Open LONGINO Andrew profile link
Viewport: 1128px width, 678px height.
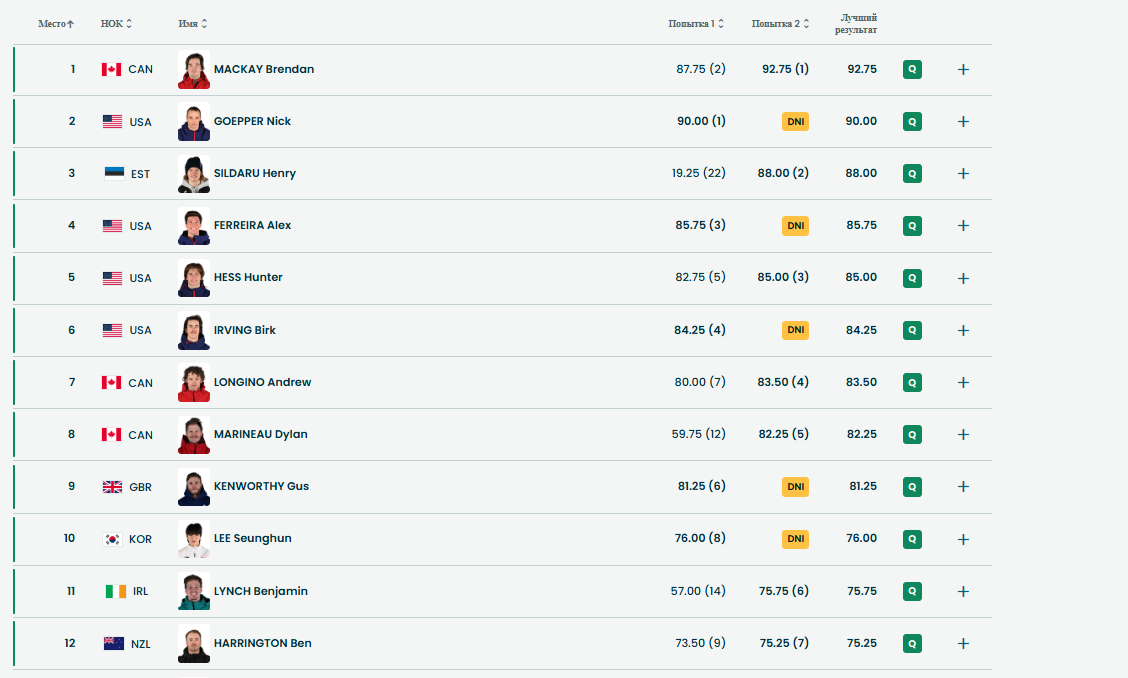pos(262,382)
